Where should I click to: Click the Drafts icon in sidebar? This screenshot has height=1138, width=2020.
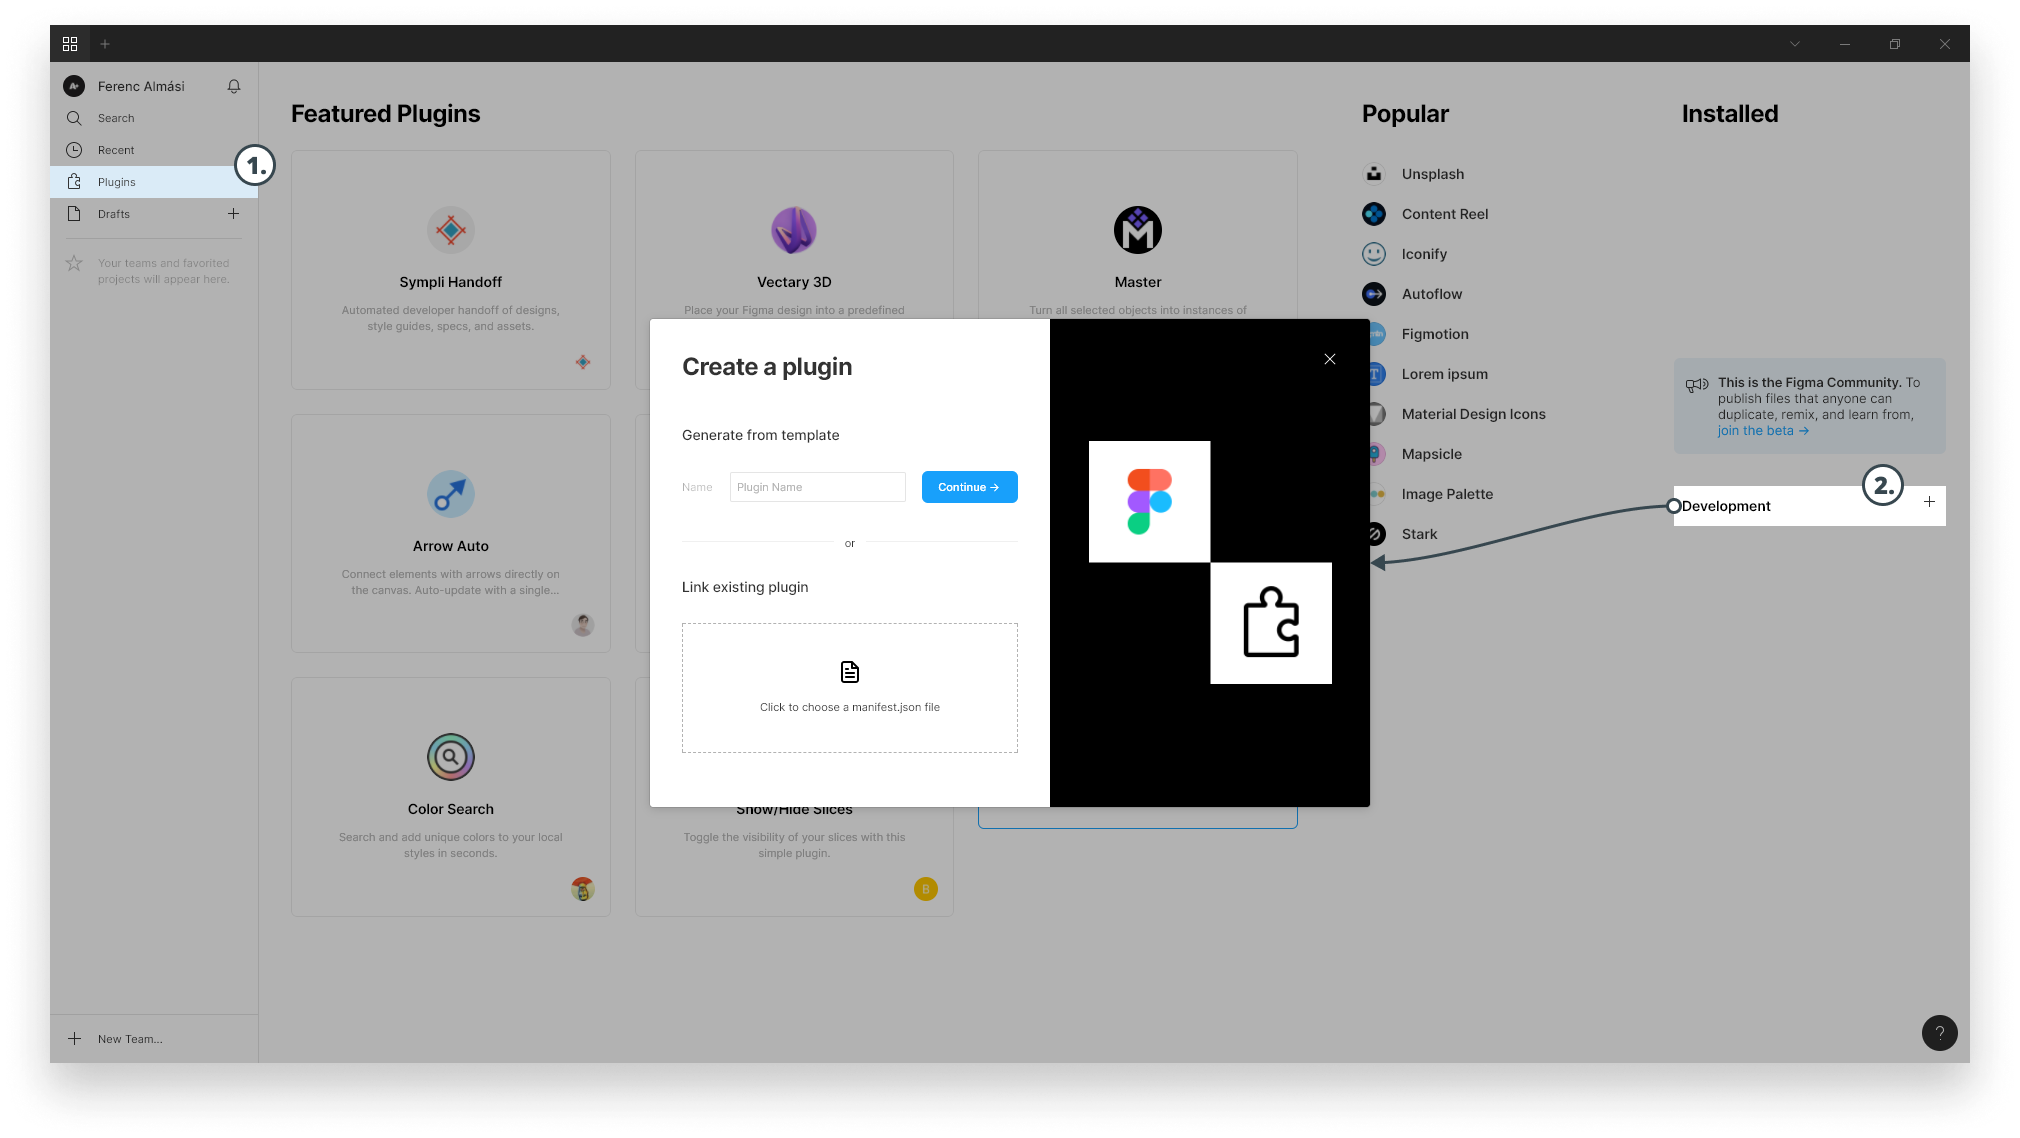(x=75, y=214)
